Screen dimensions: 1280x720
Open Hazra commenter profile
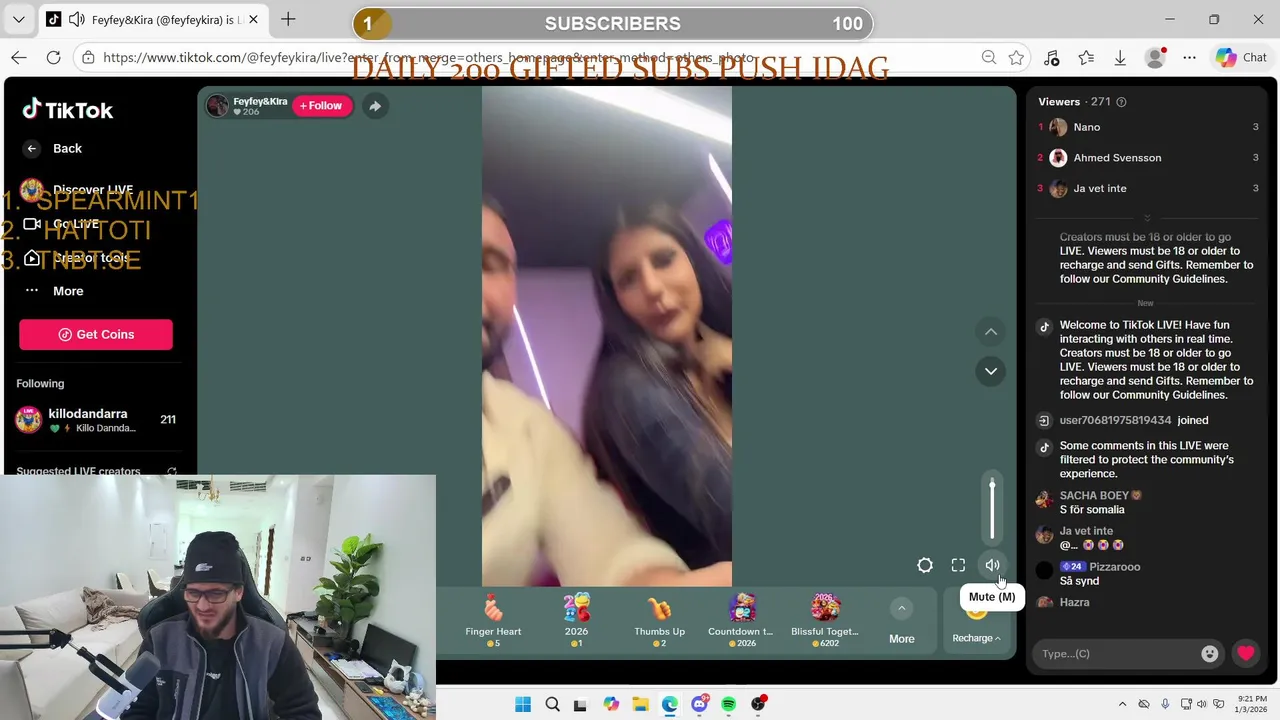click(1045, 602)
